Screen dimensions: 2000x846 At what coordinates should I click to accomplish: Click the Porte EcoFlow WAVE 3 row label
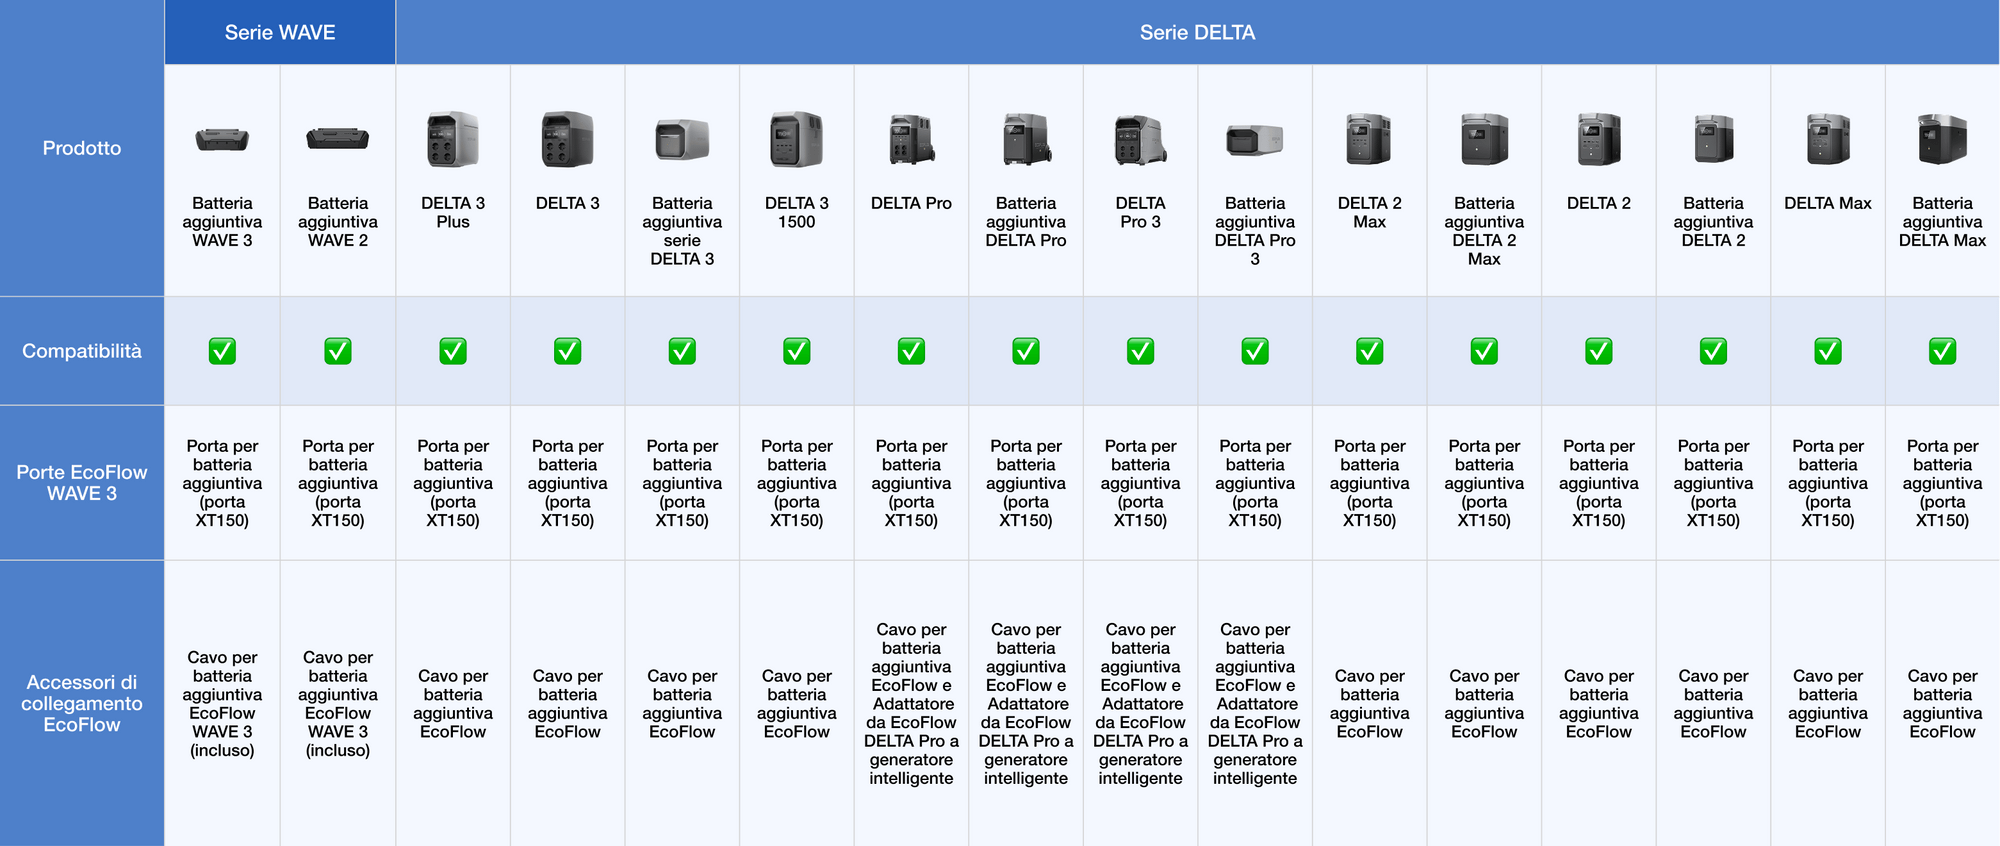click(82, 483)
